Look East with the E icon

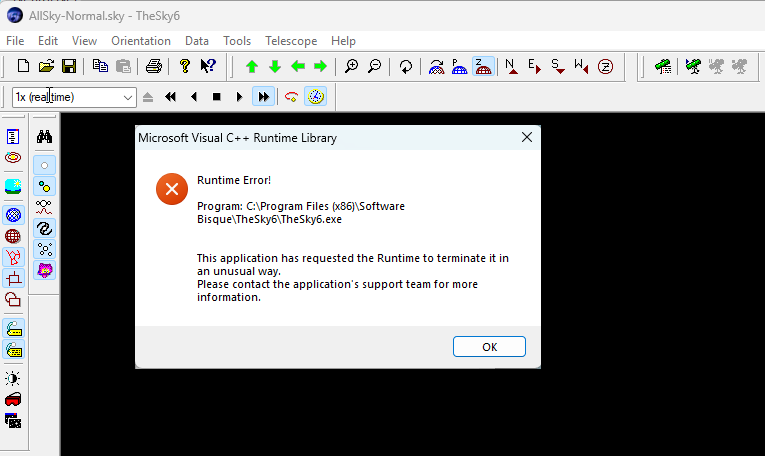(x=534, y=66)
